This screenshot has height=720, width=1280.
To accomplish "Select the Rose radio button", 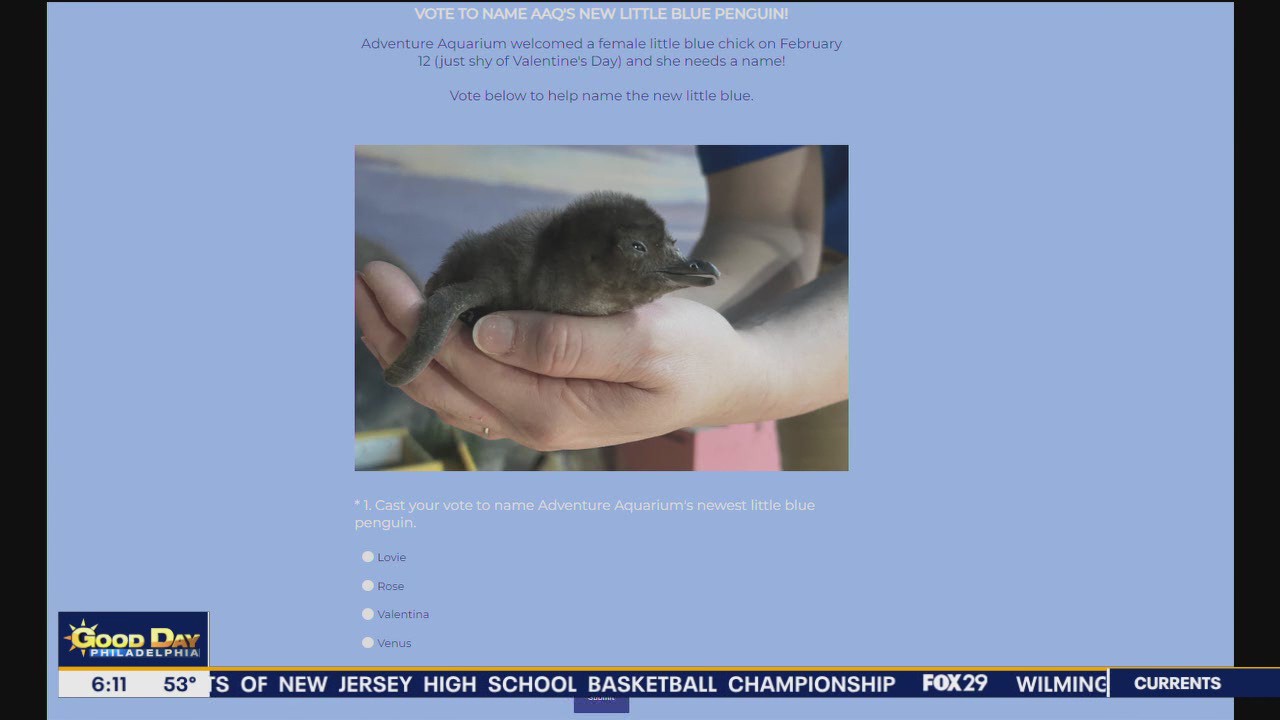I will coord(368,585).
